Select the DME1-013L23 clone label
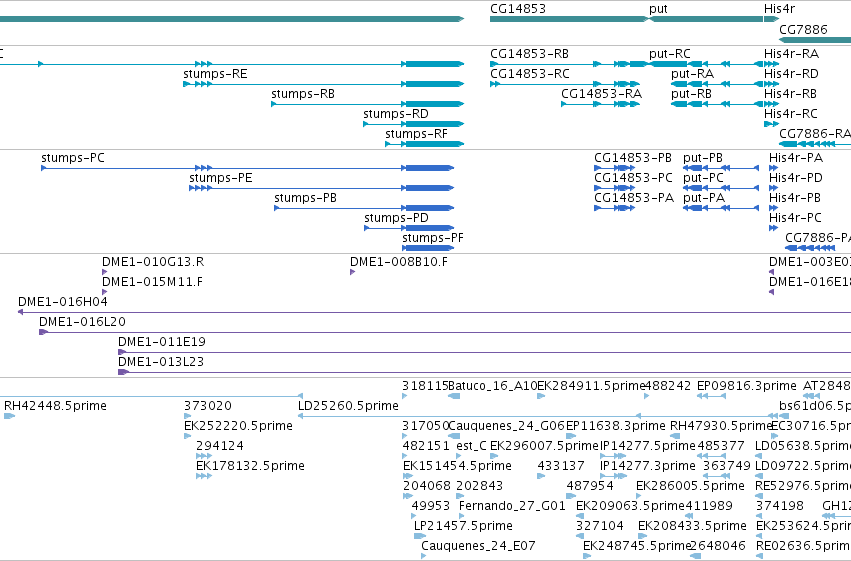 [161, 362]
